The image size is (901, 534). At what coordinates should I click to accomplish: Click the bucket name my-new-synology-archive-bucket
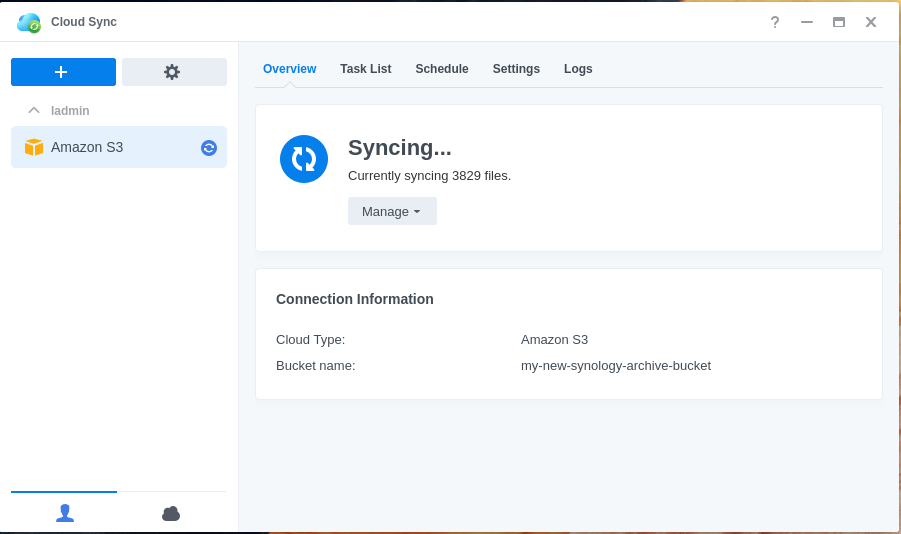coord(615,366)
